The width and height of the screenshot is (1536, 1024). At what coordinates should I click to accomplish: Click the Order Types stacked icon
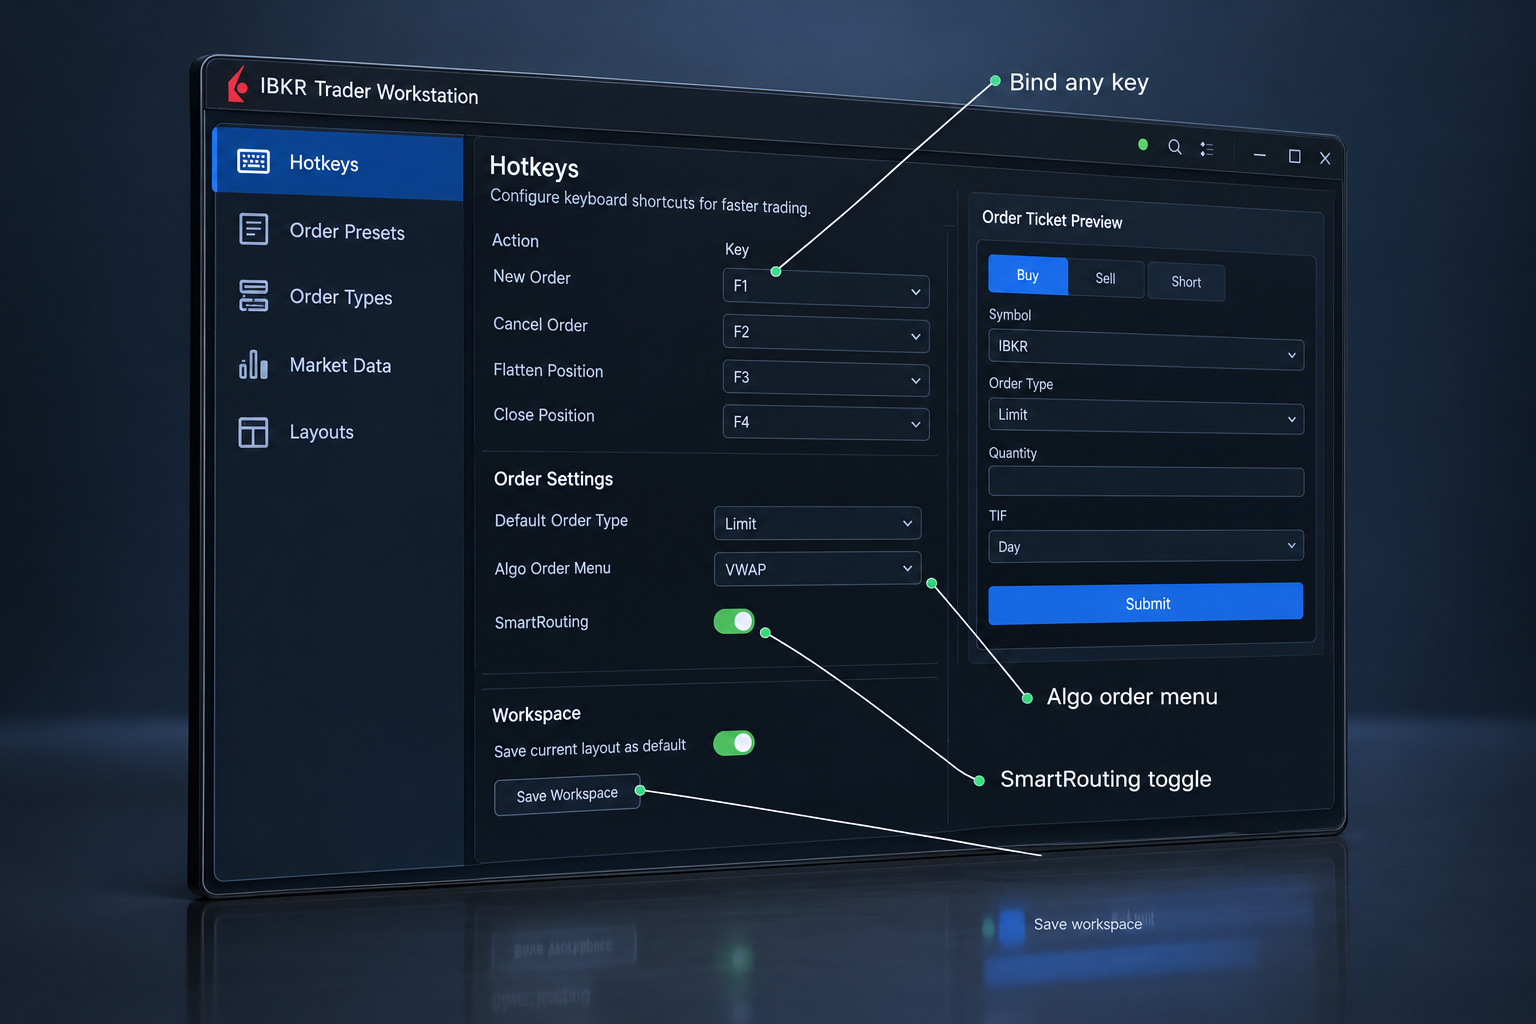254,296
